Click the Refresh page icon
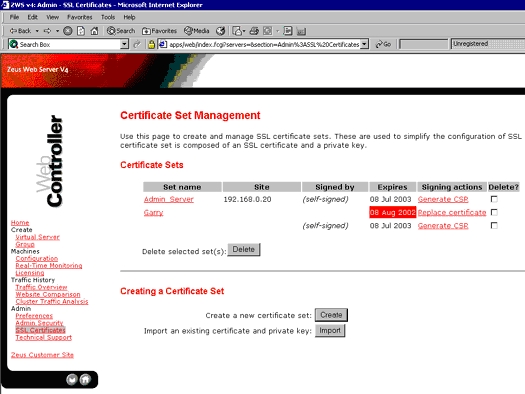 (x=81, y=31)
